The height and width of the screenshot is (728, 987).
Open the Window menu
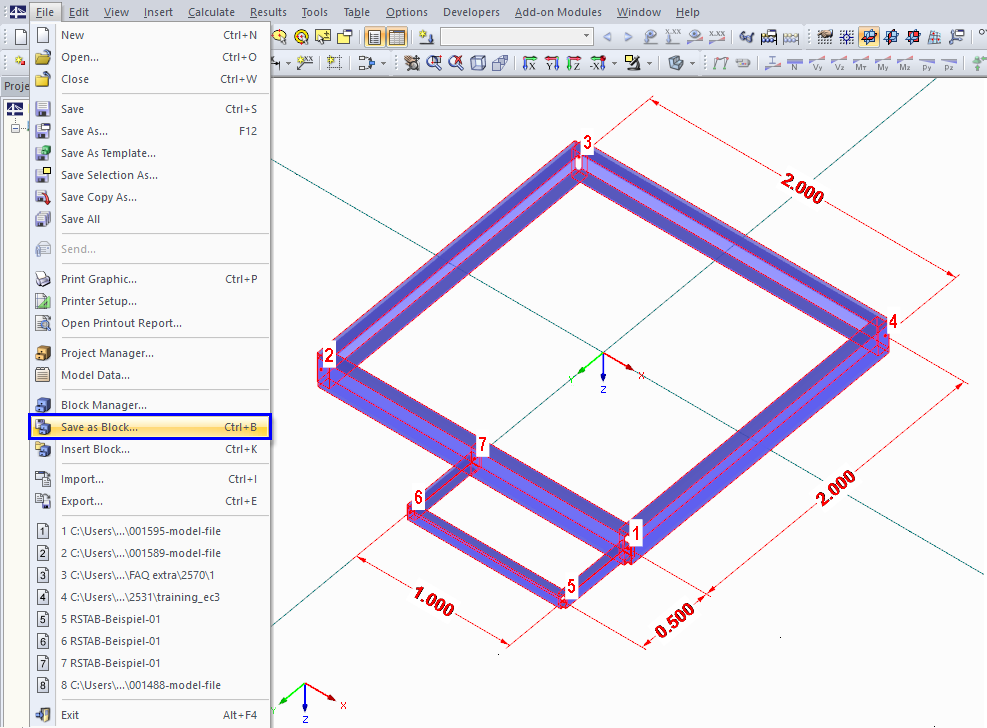(638, 12)
